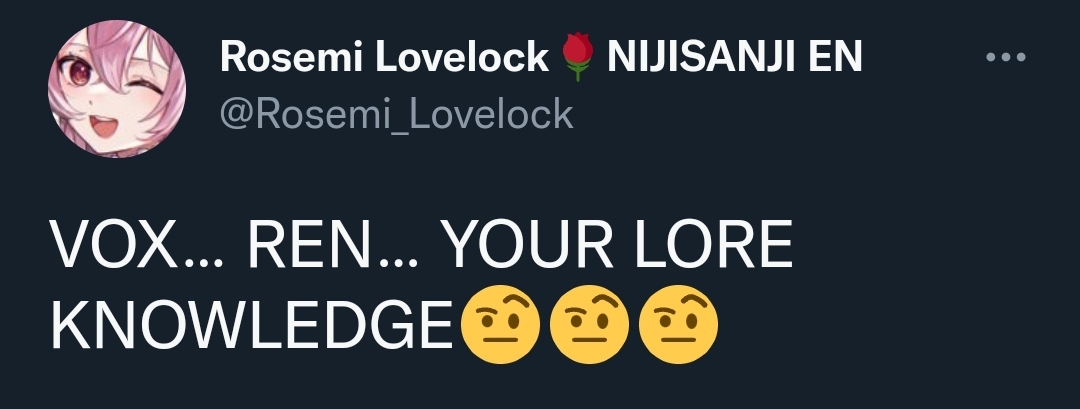Screen dimensions: 1080x409
Task: Click the word "Lovelock" in bold display name
Action: click(462, 56)
